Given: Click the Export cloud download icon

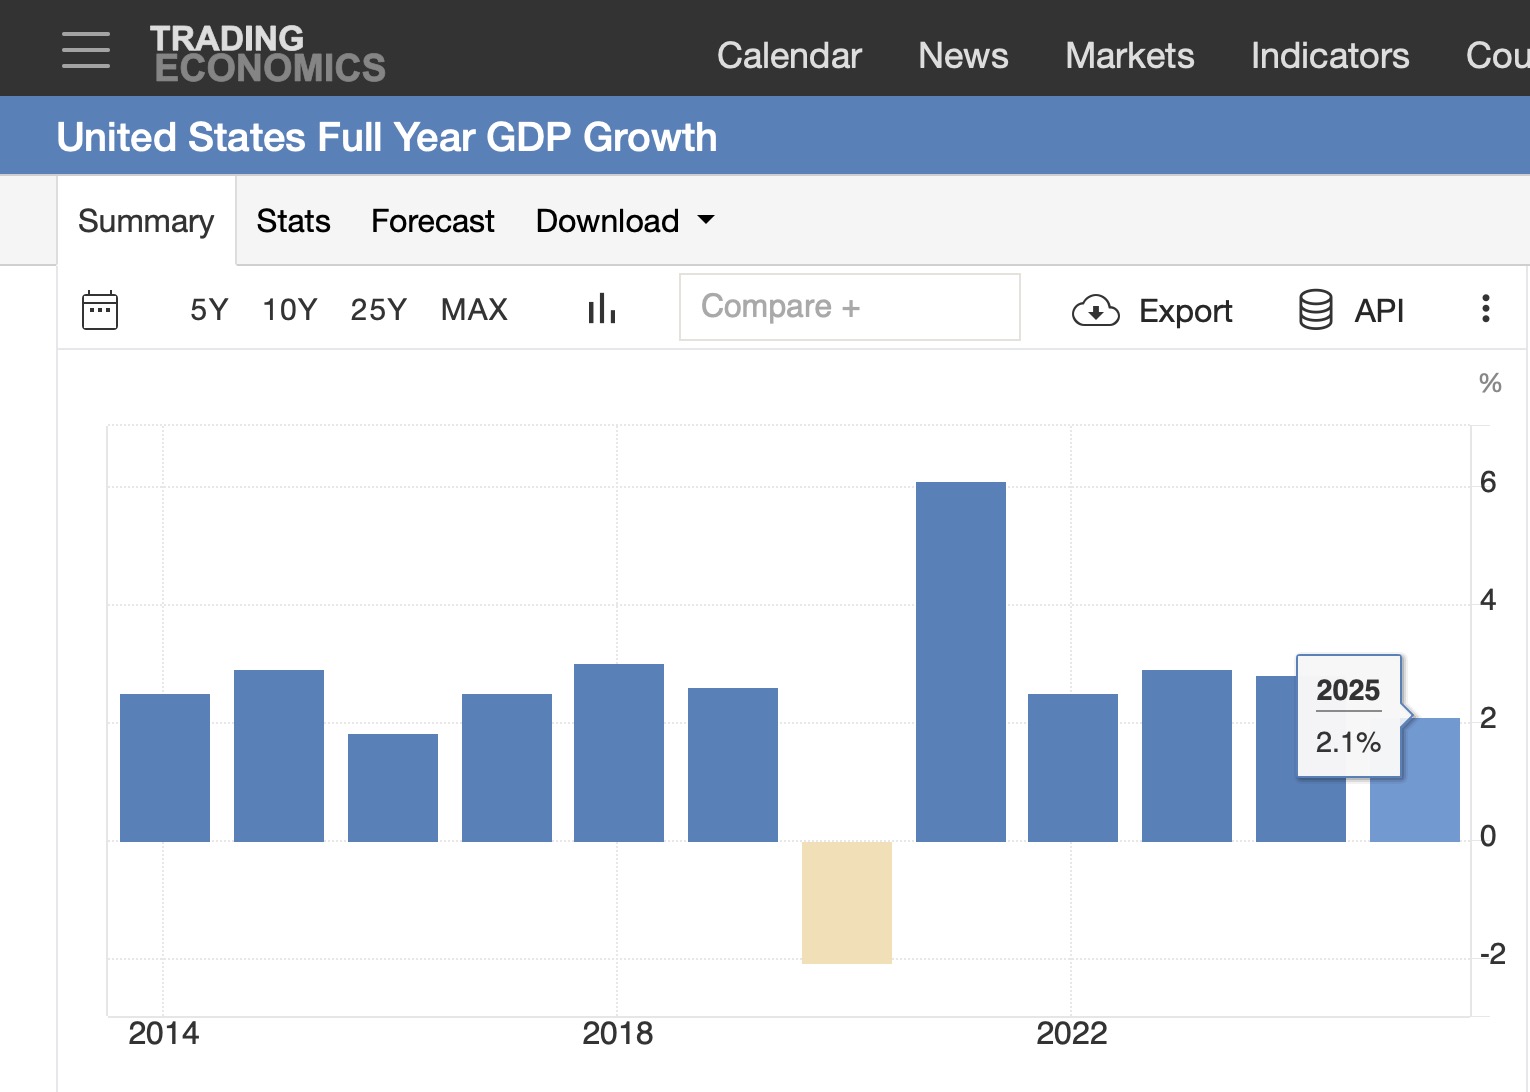Looking at the screenshot, I should (x=1095, y=311).
